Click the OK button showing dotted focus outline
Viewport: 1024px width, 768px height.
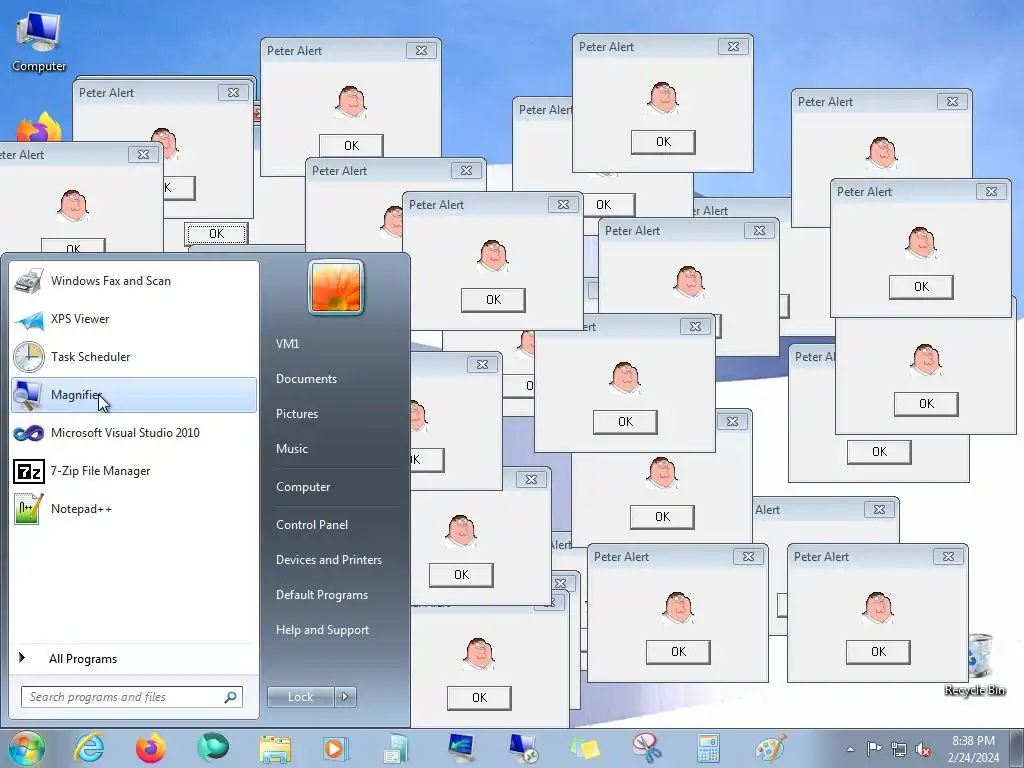[x=216, y=234]
